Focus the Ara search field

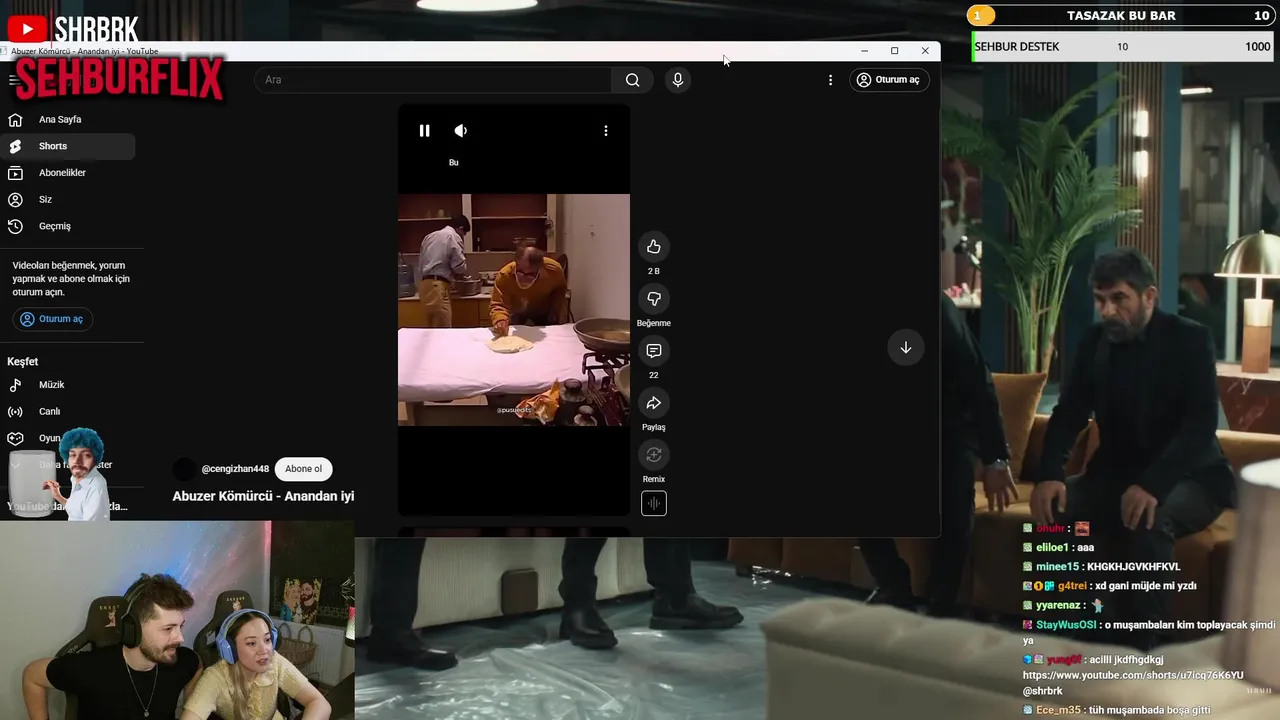(433, 80)
